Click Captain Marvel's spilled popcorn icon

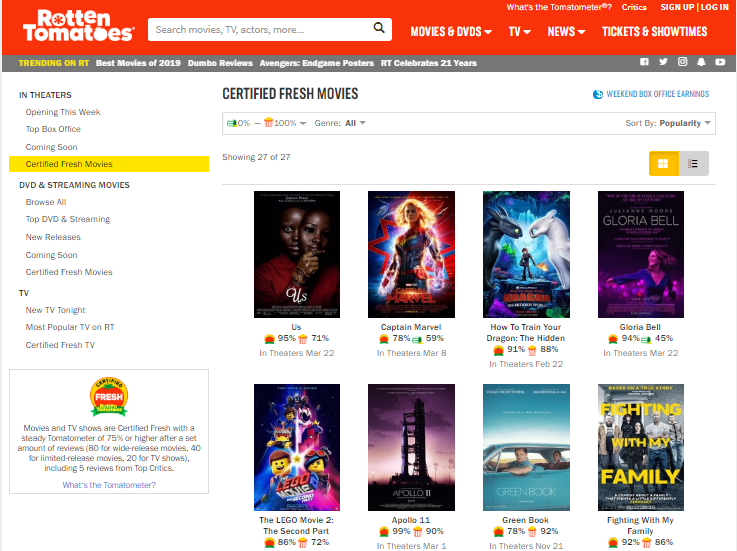click(x=417, y=339)
